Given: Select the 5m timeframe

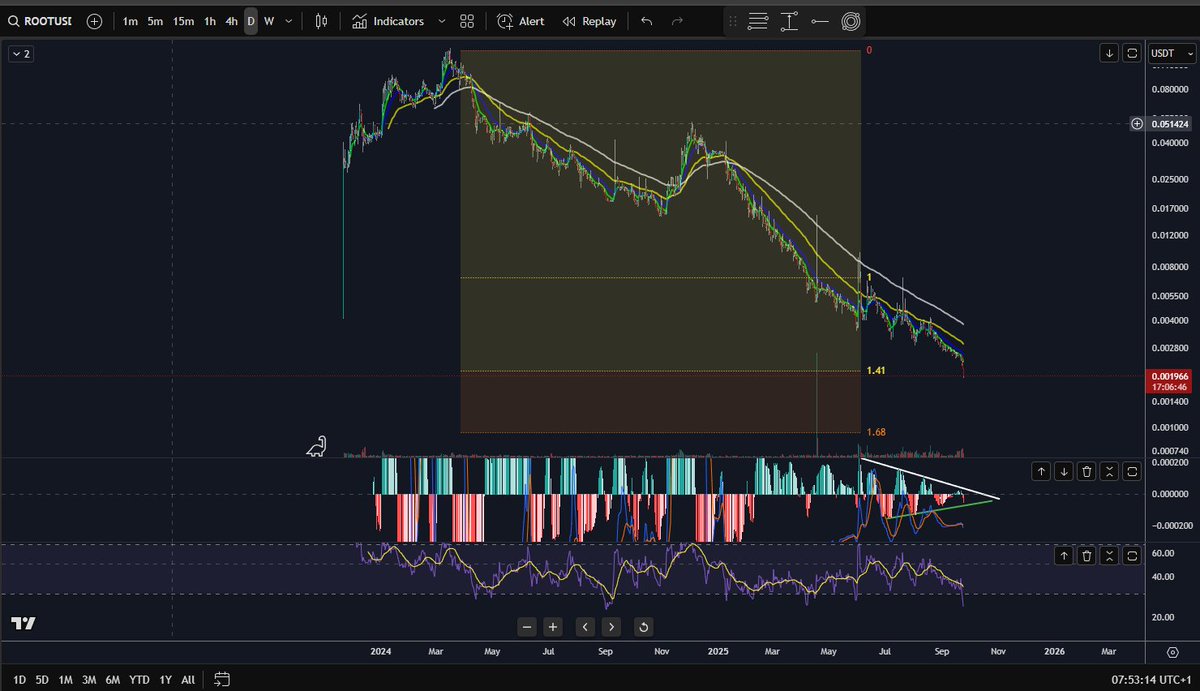Looking at the screenshot, I should pyautogui.click(x=155, y=21).
